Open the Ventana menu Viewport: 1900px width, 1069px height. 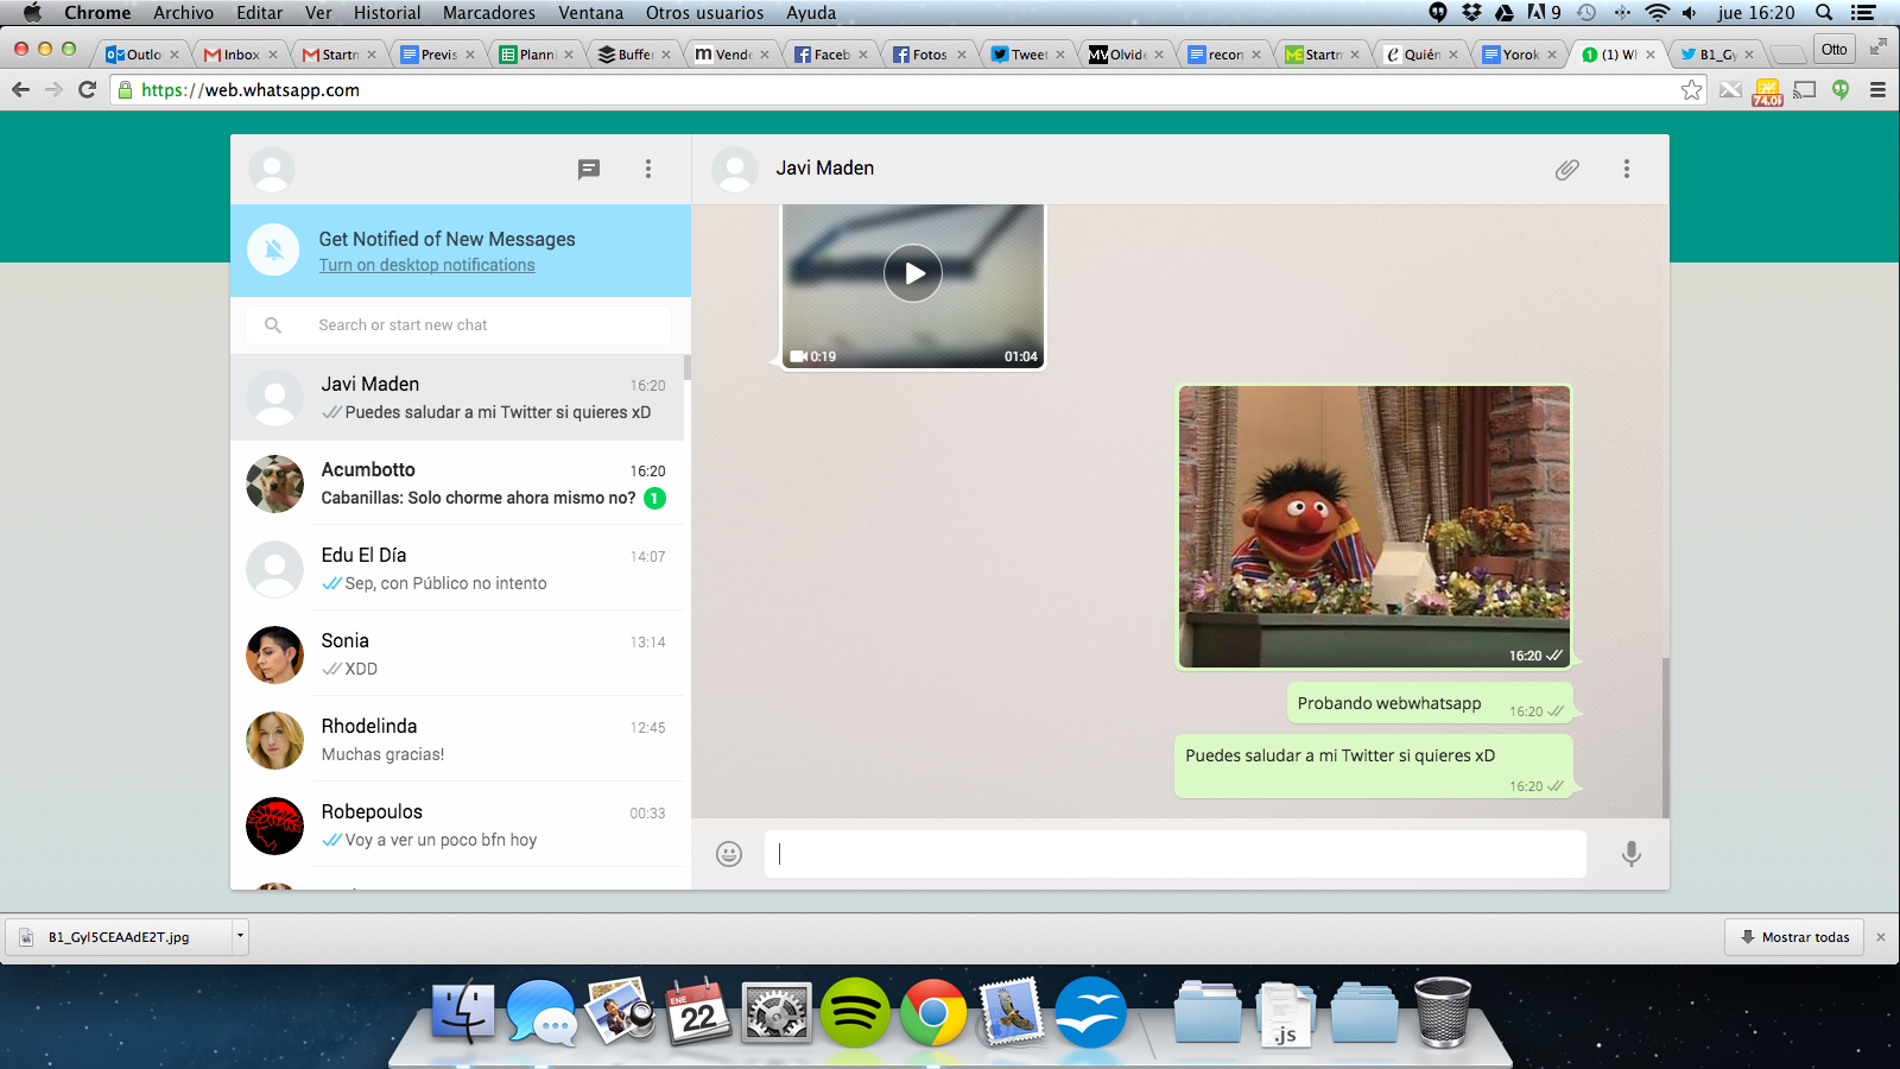pos(591,13)
